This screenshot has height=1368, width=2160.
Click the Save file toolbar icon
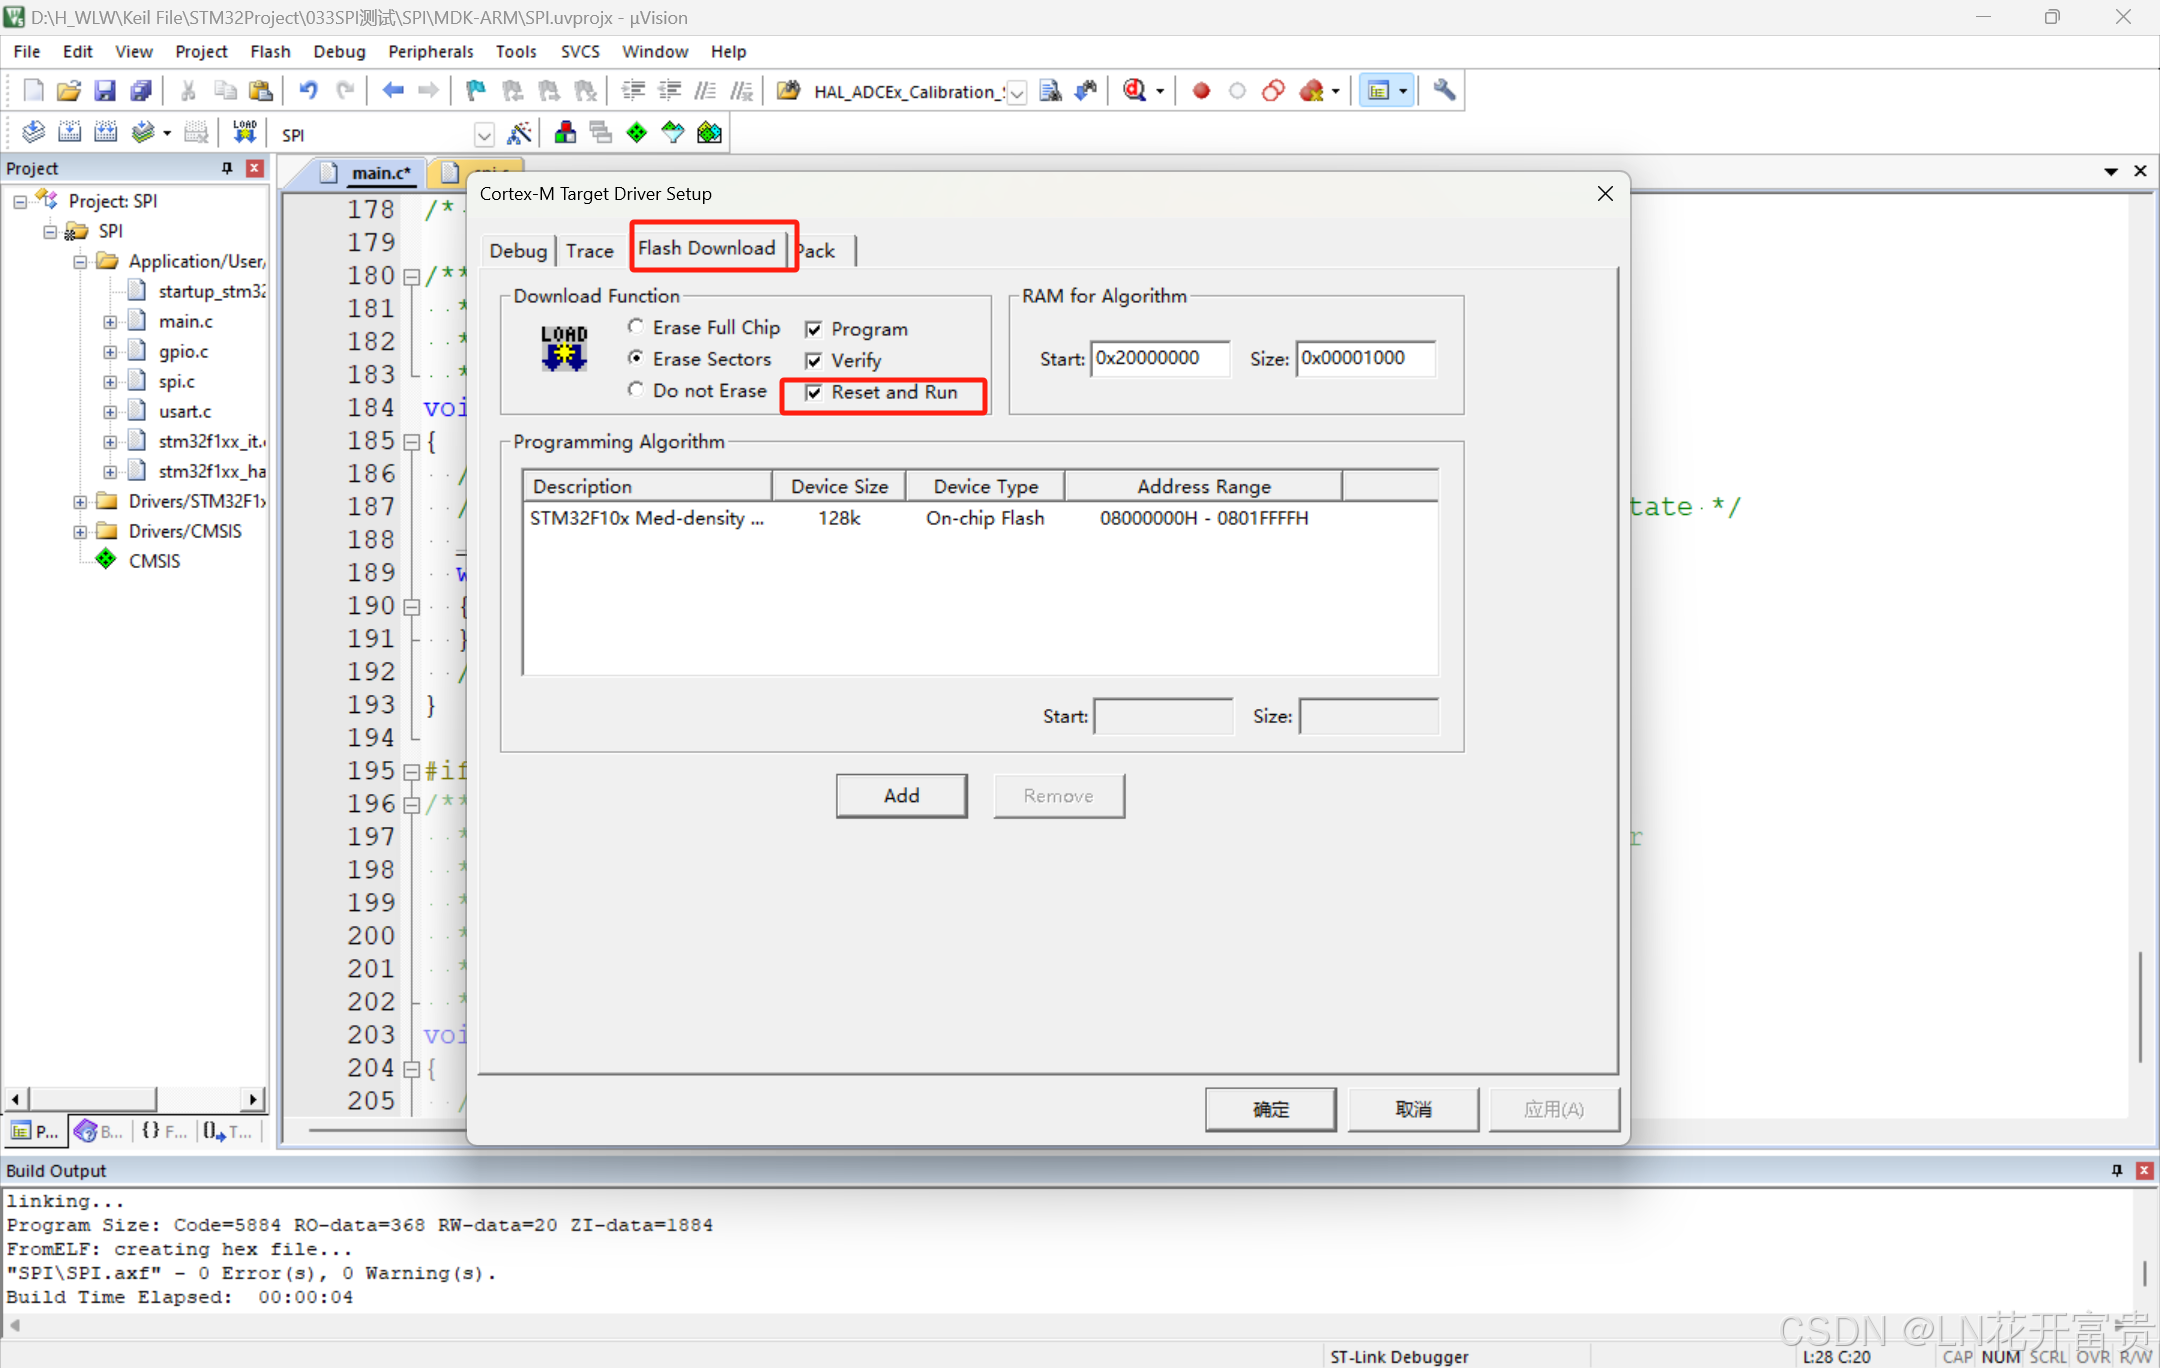(104, 91)
